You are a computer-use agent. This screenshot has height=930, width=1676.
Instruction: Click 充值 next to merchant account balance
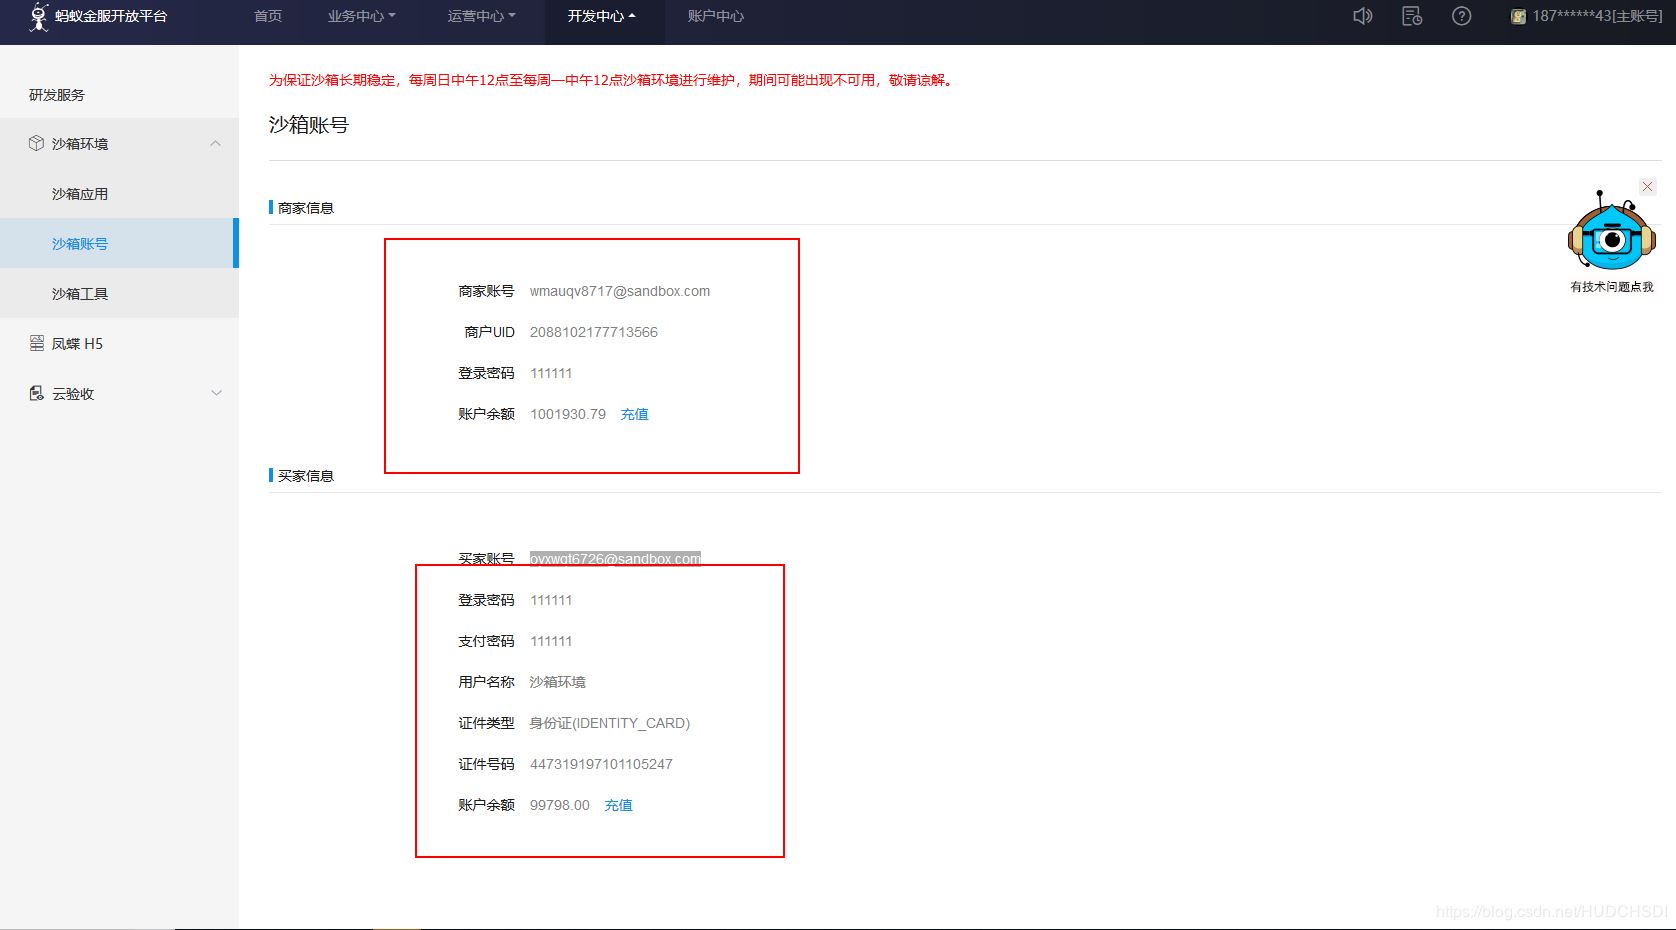634,413
